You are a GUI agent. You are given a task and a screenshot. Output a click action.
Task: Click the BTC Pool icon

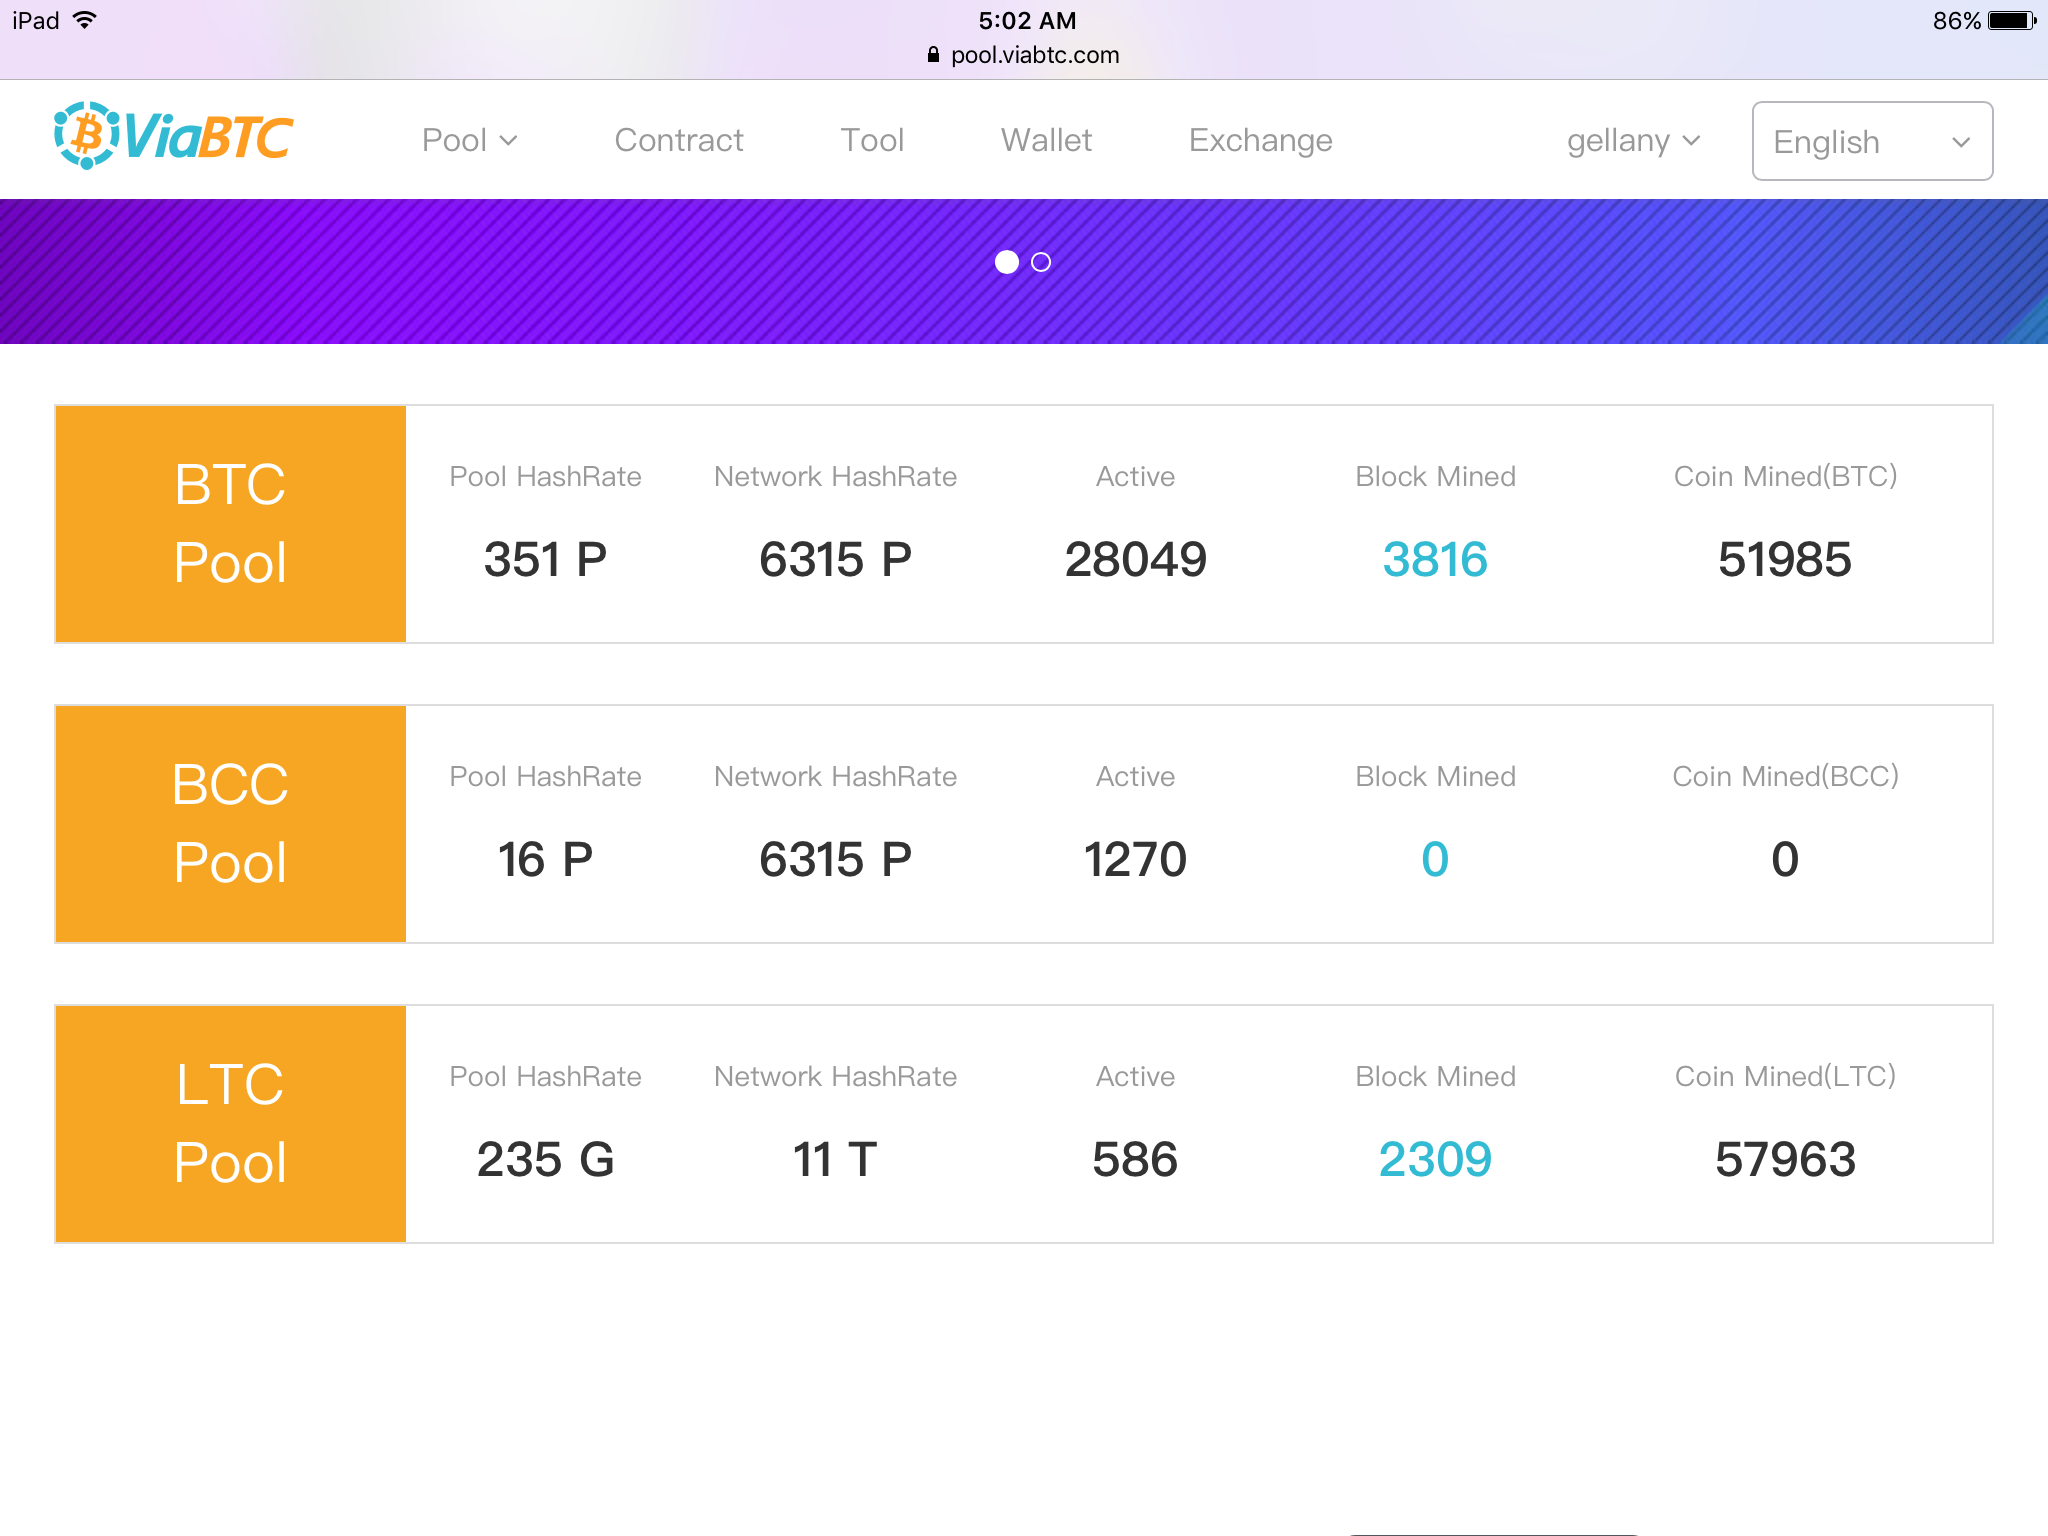[x=232, y=523]
